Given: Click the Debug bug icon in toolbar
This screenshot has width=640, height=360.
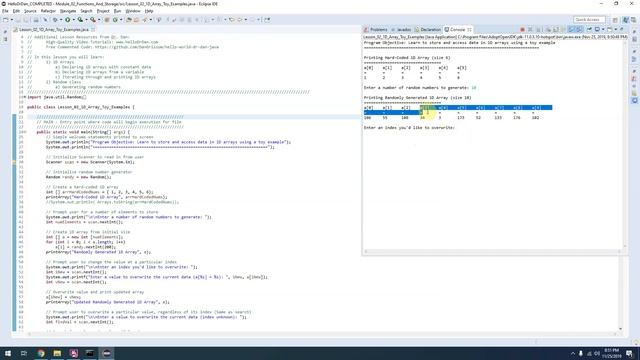Looking at the screenshot, I should coord(55,20).
